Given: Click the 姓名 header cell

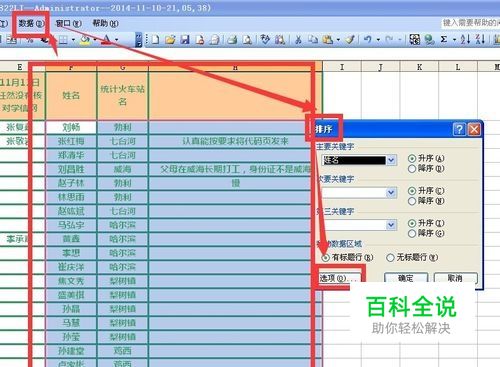Looking at the screenshot, I should click(71, 96).
